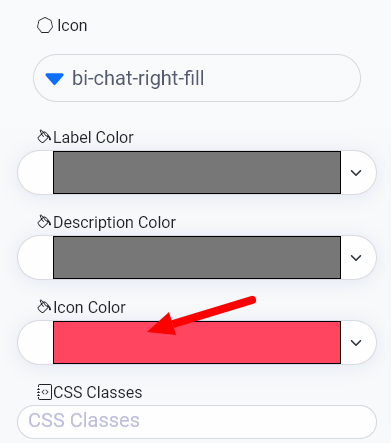Image resolution: width=391 pixels, height=443 pixels.
Task: Click the paint bucket icon beside Label Color
Action: (x=44, y=137)
